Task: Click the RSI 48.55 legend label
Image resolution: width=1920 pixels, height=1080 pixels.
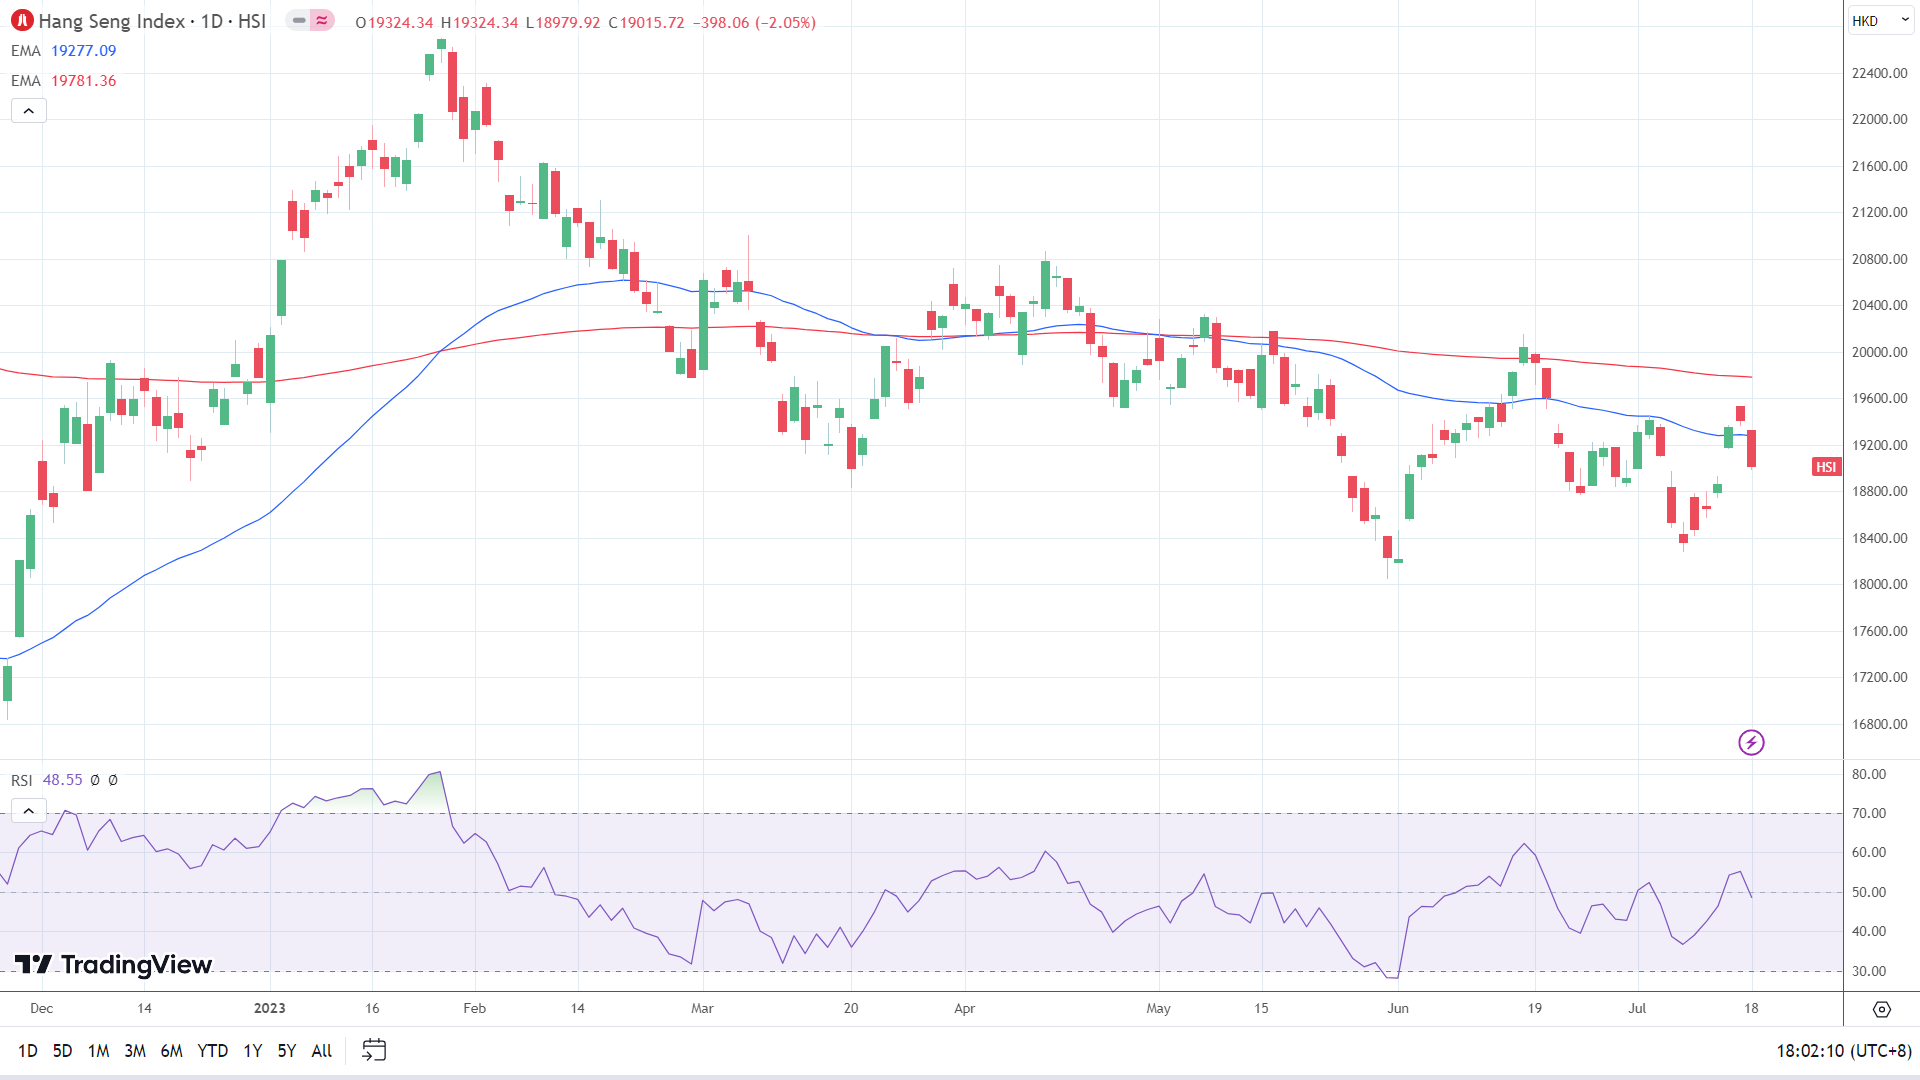Action: [47, 780]
